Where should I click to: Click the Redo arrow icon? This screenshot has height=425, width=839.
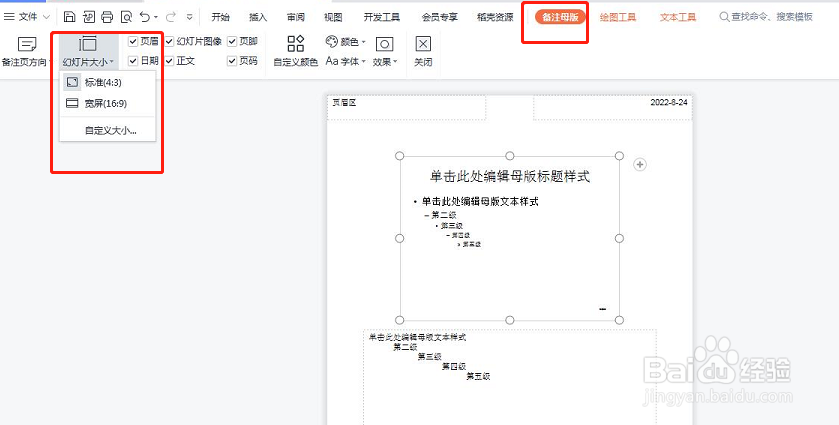[x=171, y=17]
